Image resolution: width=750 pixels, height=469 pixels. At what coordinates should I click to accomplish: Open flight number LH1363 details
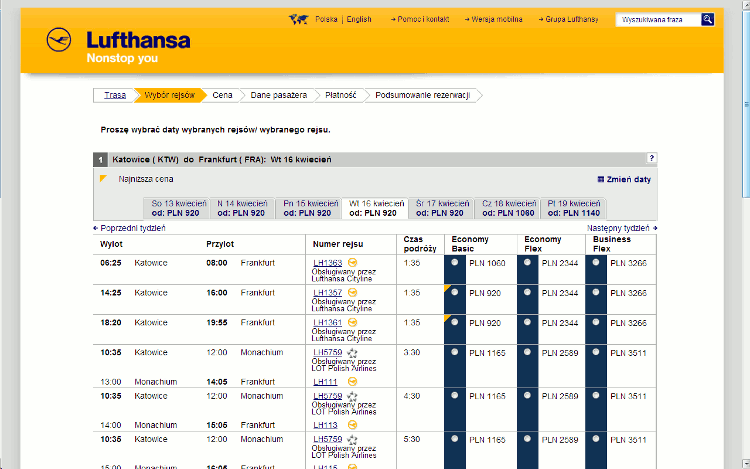(x=328, y=262)
